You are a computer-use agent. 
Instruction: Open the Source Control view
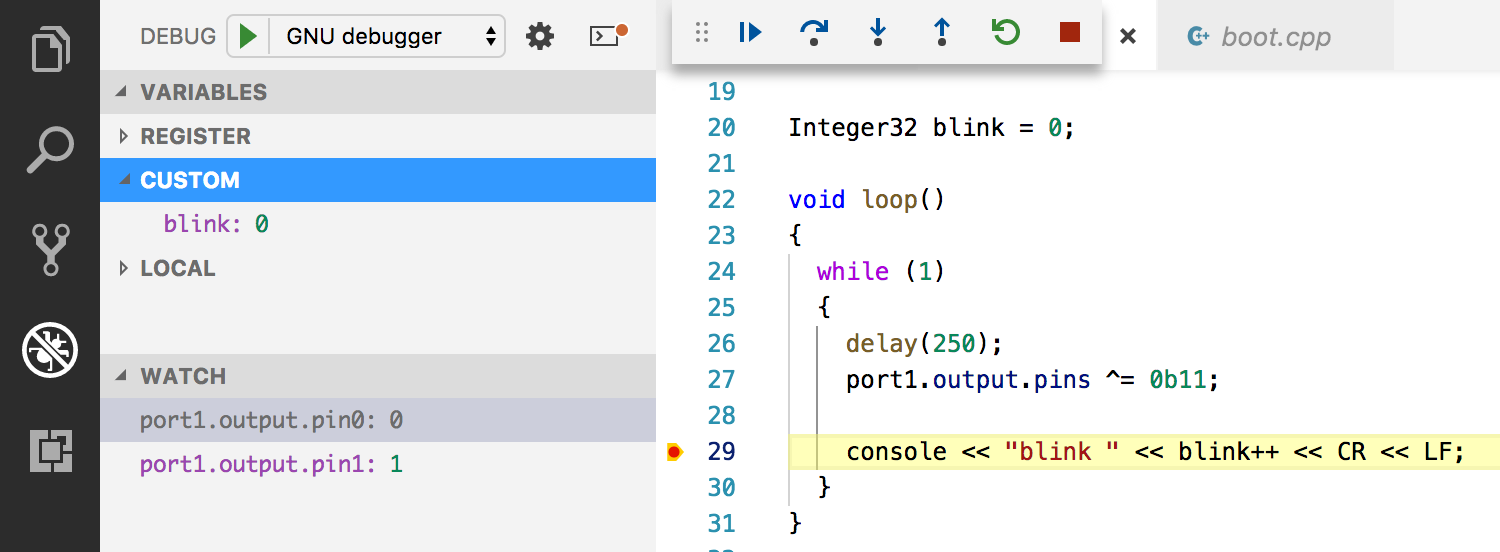pos(50,250)
